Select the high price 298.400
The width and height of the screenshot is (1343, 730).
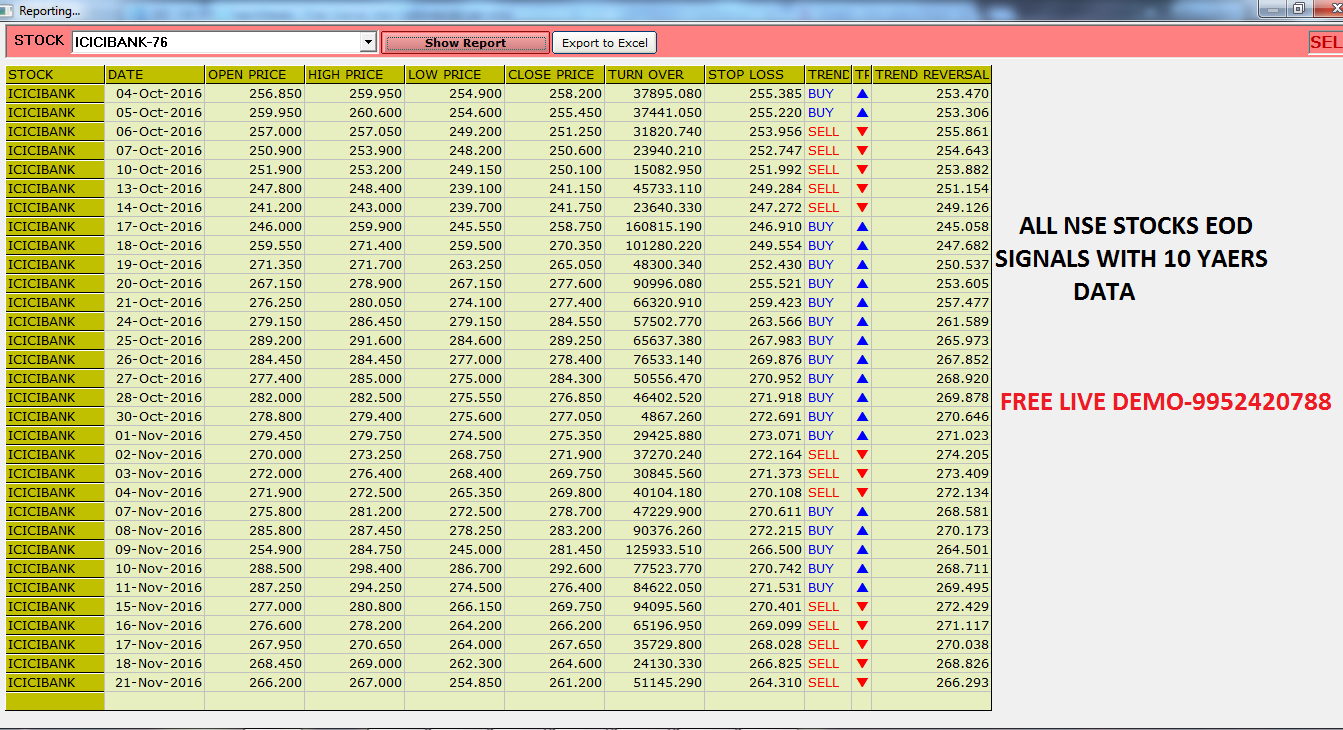(355, 569)
